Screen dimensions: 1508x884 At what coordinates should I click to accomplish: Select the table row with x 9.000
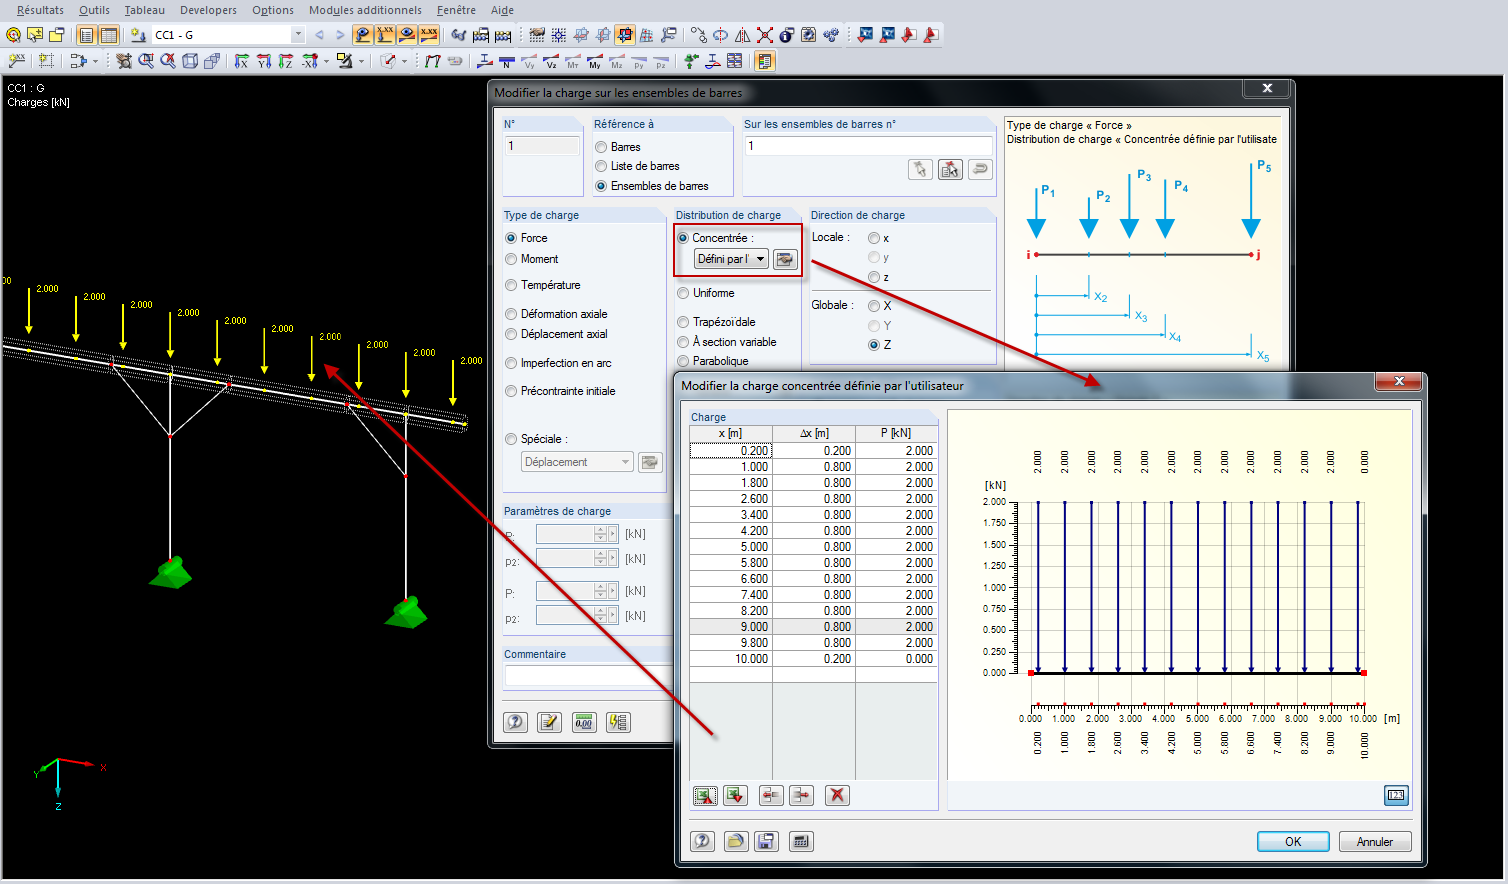tap(813, 627)
